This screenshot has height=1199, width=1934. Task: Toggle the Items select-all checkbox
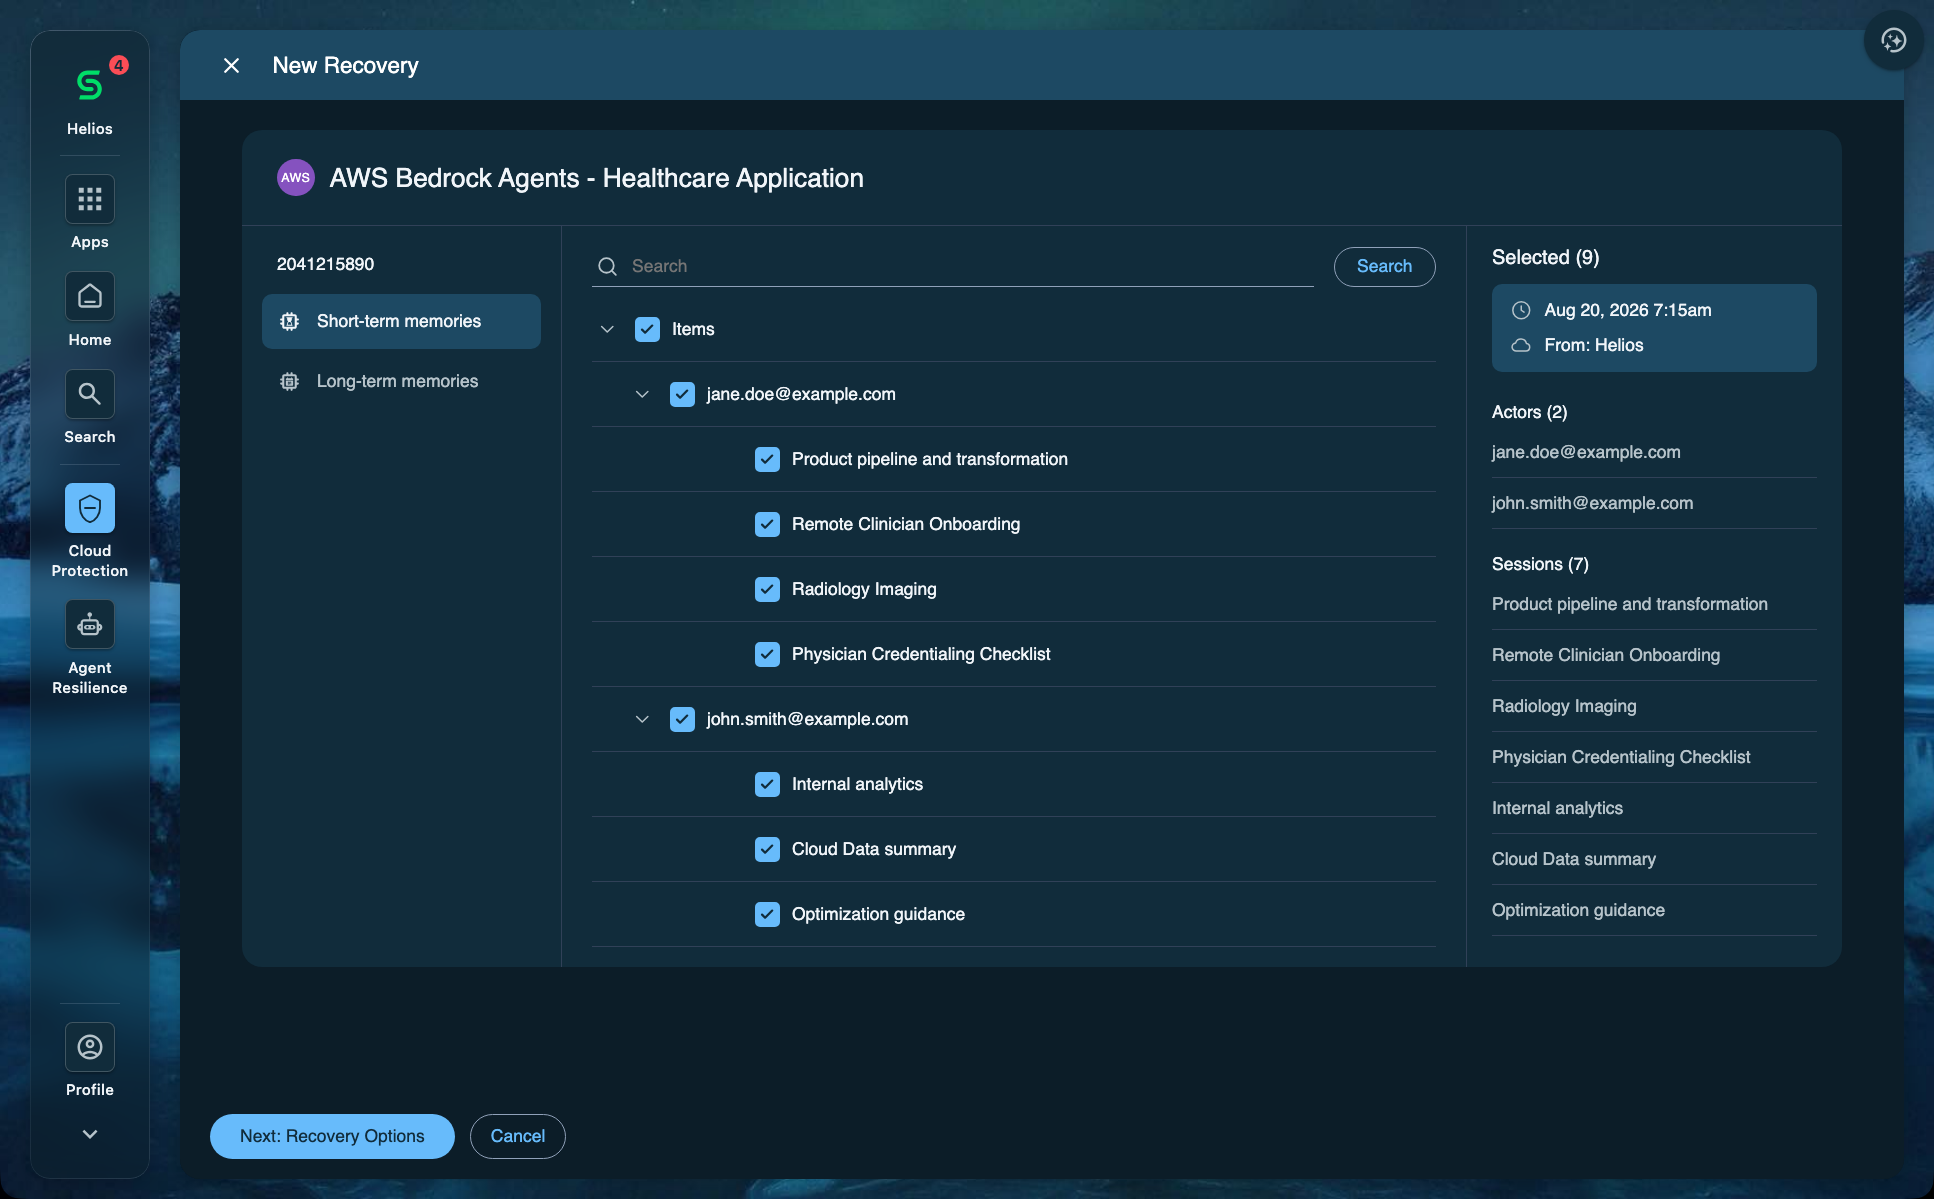pos(647,329)
